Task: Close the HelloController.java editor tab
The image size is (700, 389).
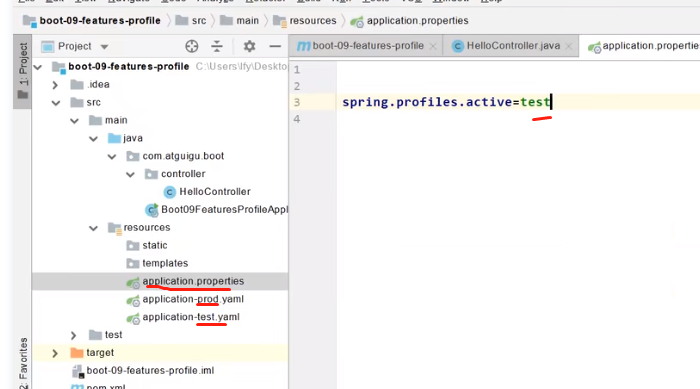Action: click(568, 46)
